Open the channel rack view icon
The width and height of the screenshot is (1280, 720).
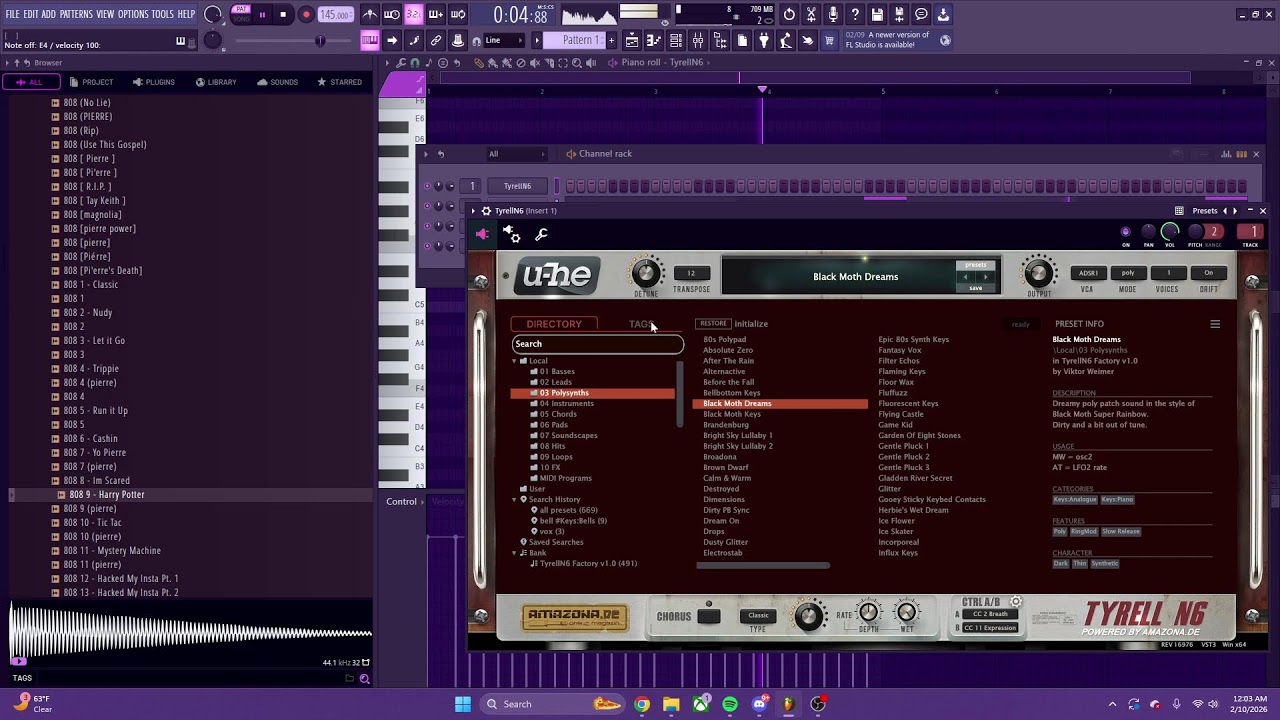pyautogui.click(x=676, y=40)
